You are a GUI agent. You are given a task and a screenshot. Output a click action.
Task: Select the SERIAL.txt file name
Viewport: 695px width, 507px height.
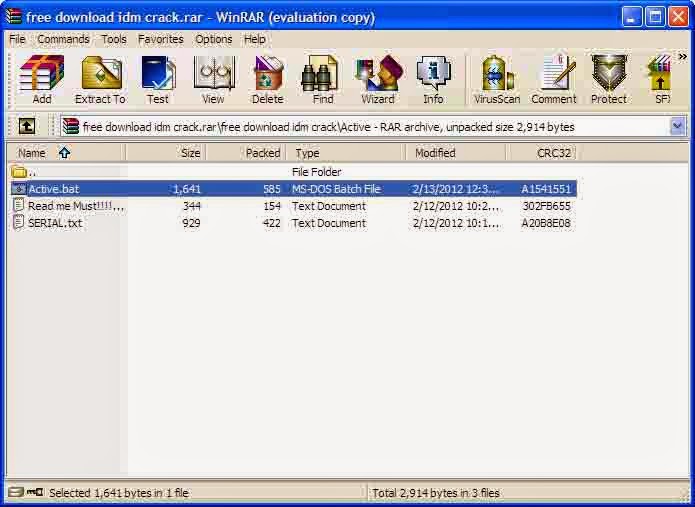[x=55, y=223]
